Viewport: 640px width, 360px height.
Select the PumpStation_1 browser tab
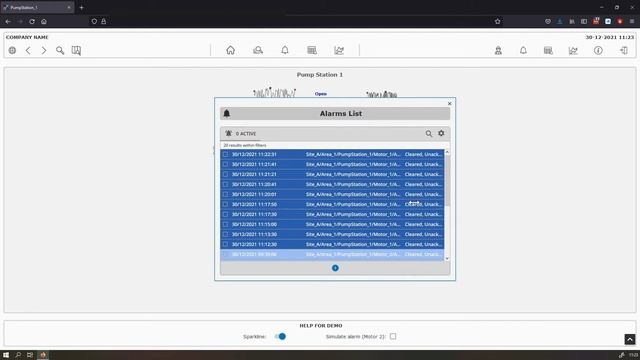(x=38, y=7)
